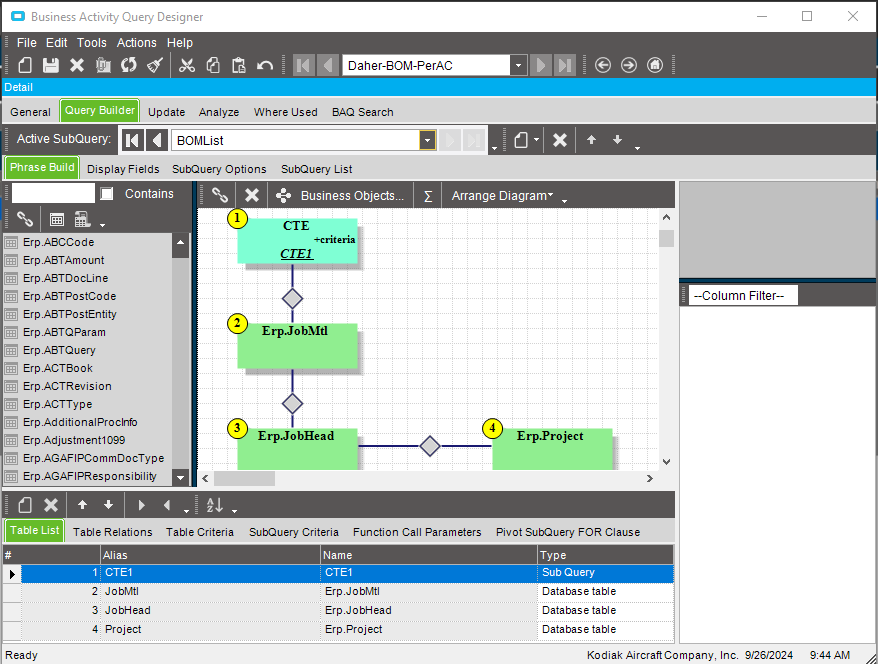Toggle the Contains checkbox

pyautogui.click(x=107, y=194)
